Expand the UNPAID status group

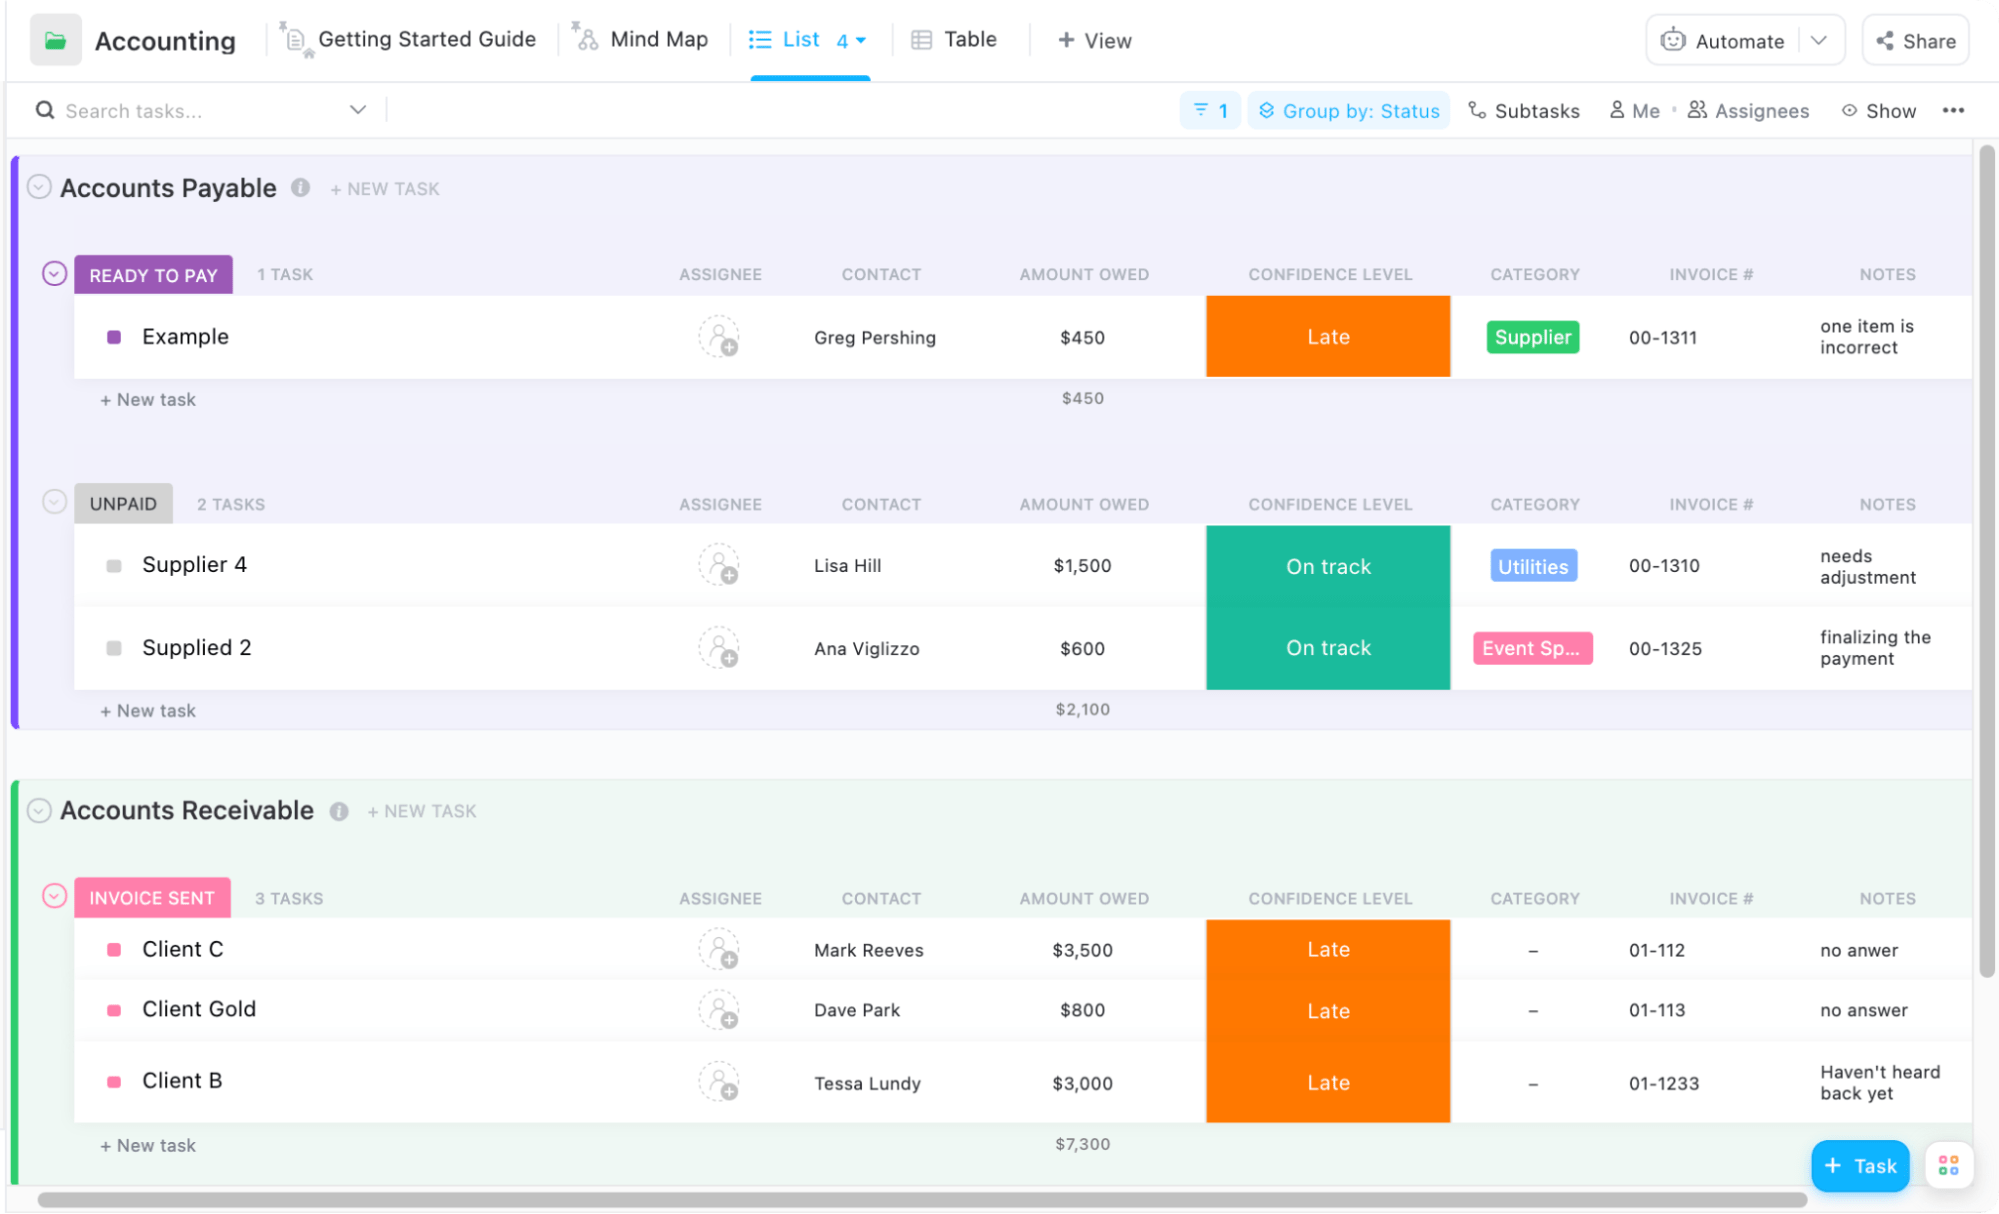click(x=54, y=503)
